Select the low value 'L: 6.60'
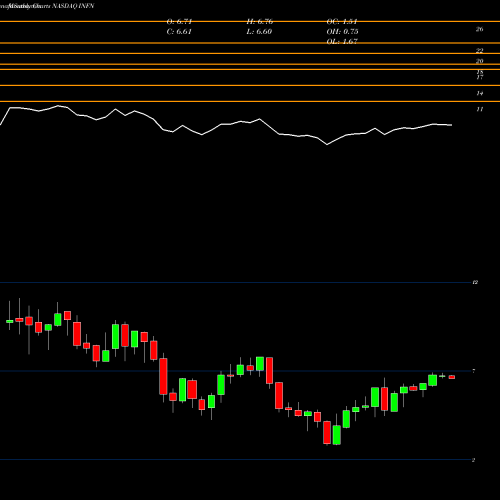 coord(259,32)
